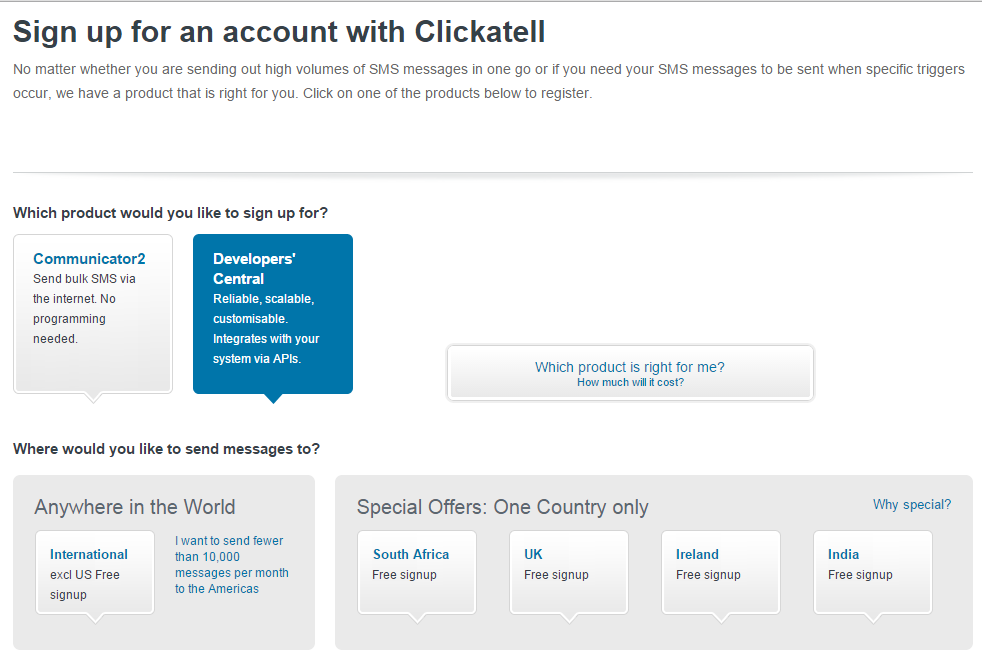This screenshot has width=982, height=657.
Task: Click the Ireland country title
Action: click(697, 555)
